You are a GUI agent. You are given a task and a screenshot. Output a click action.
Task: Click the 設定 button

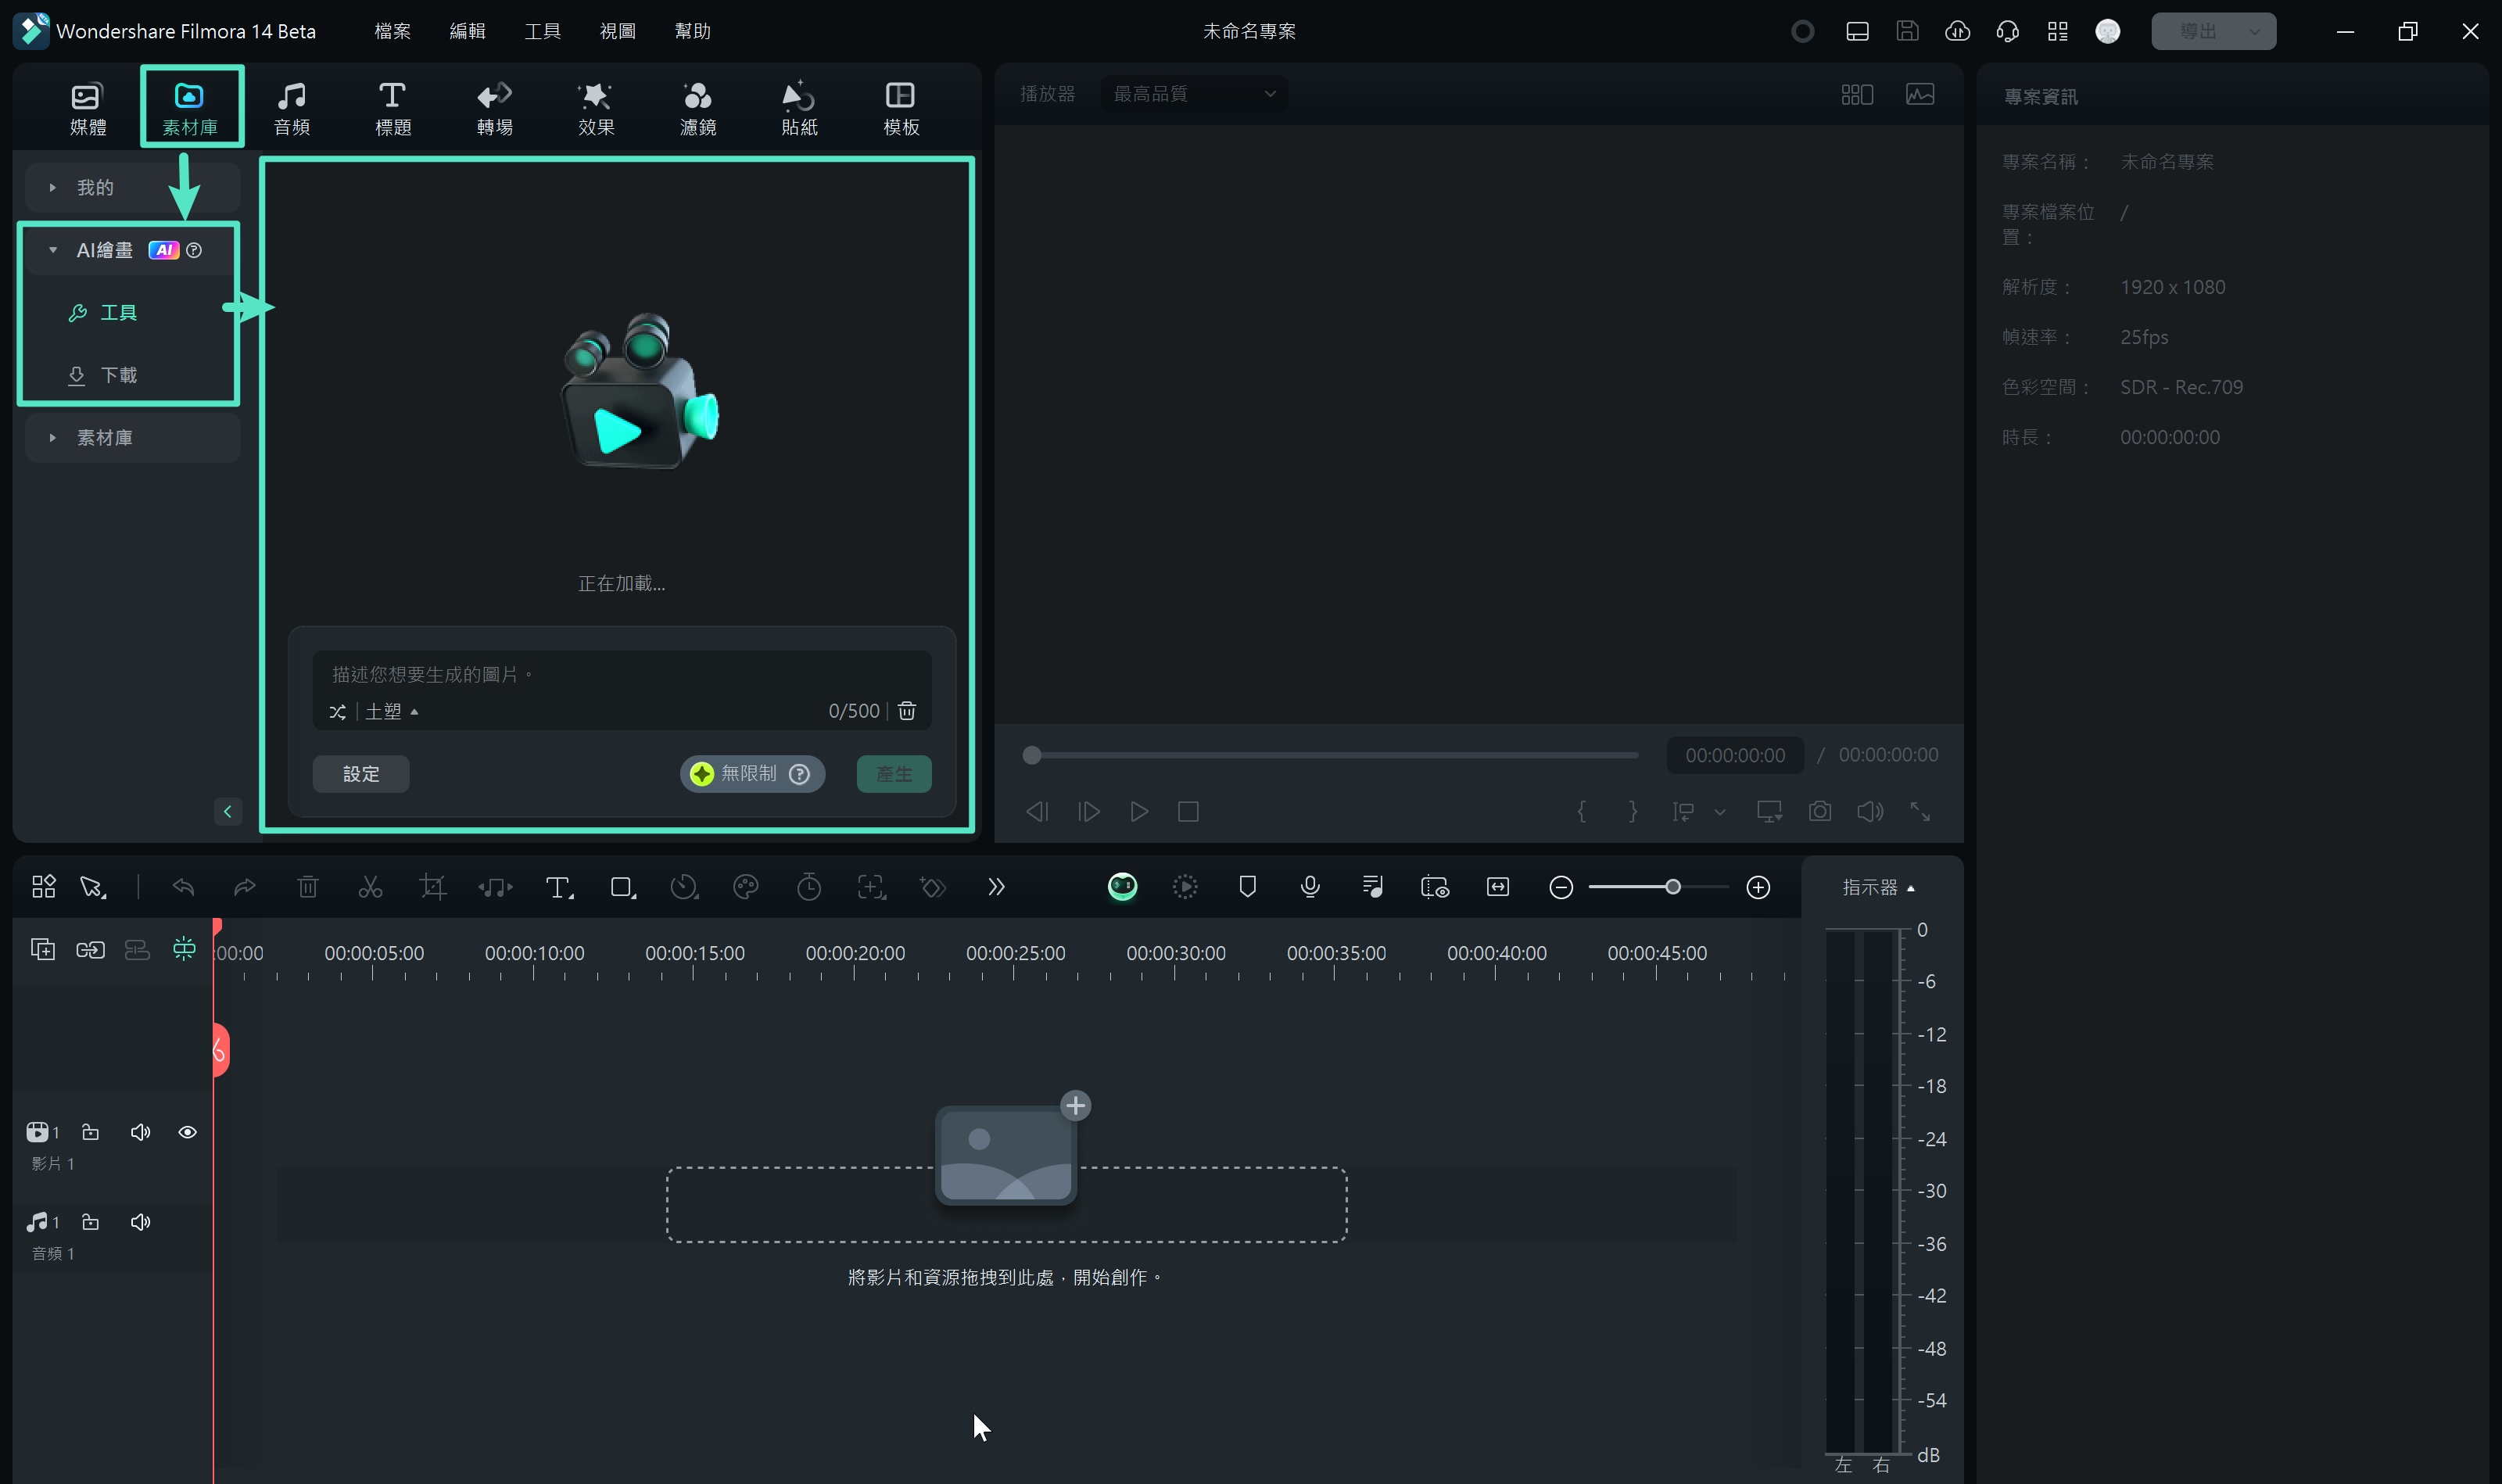(x=361, y=774)
